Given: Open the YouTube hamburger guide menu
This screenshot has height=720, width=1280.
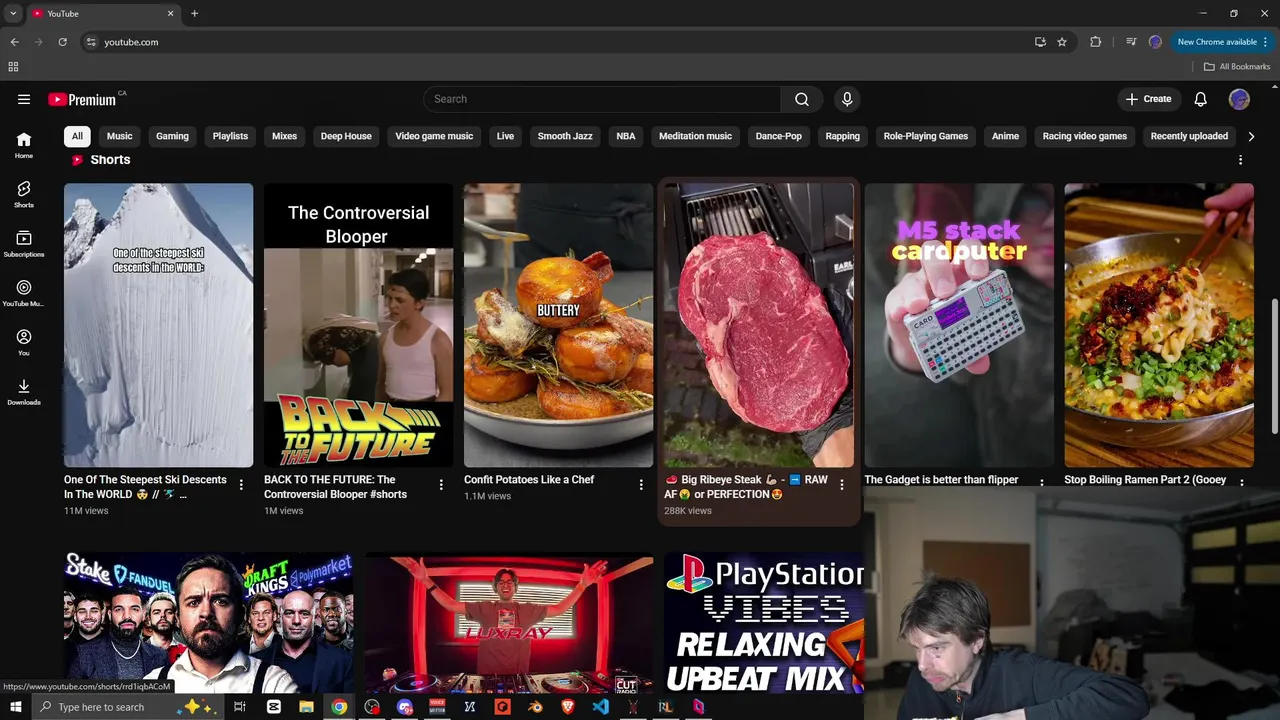Looking at the screenshot, I should pos(24,99).
